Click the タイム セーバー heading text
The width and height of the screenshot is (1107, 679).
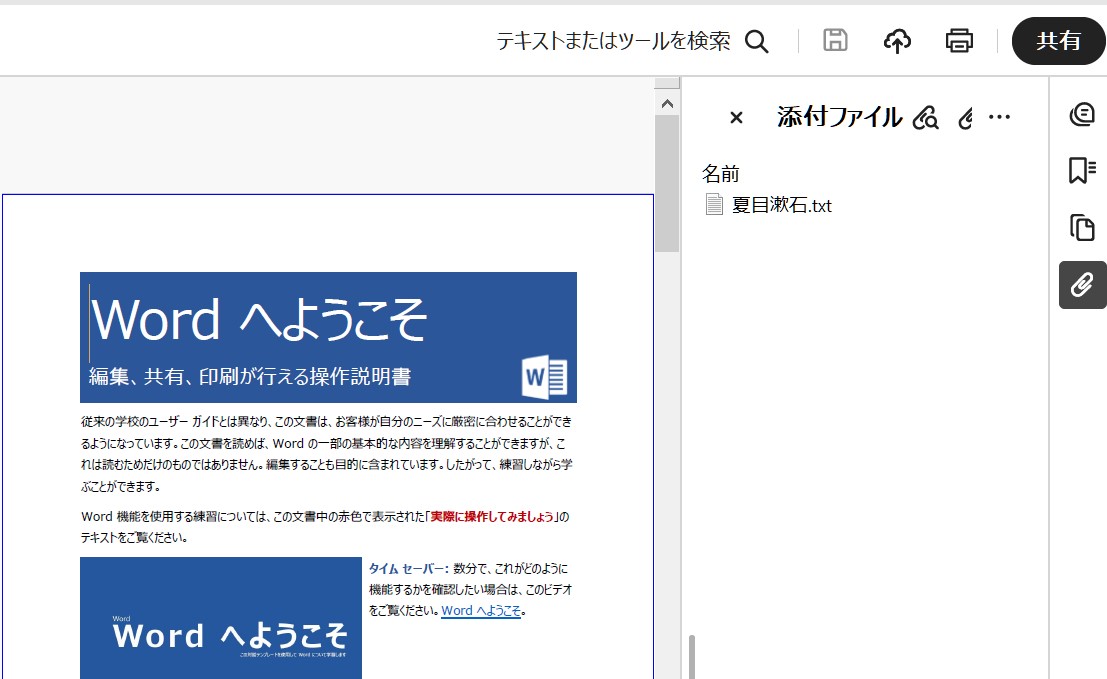point(408,569)
